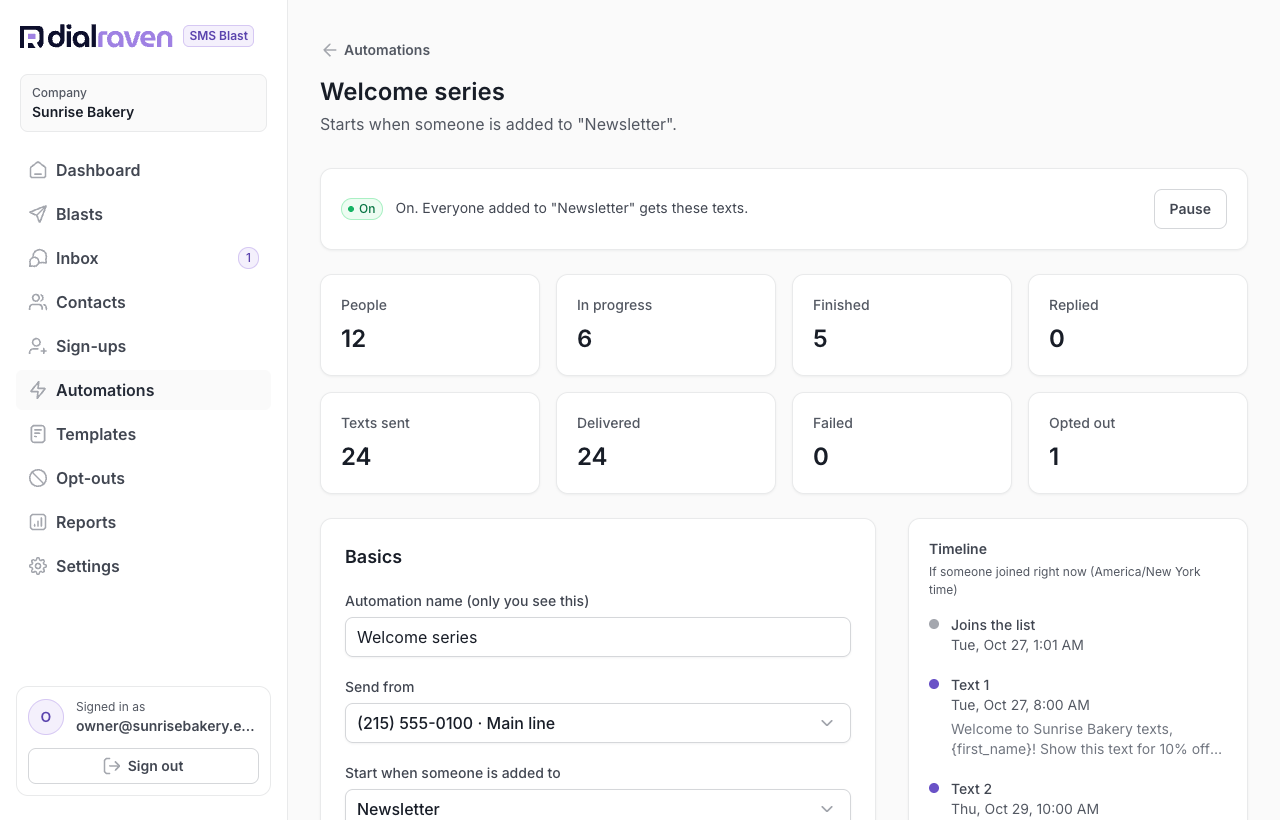
Task: Click the SMS Blast badge
Action: point(218,36)
